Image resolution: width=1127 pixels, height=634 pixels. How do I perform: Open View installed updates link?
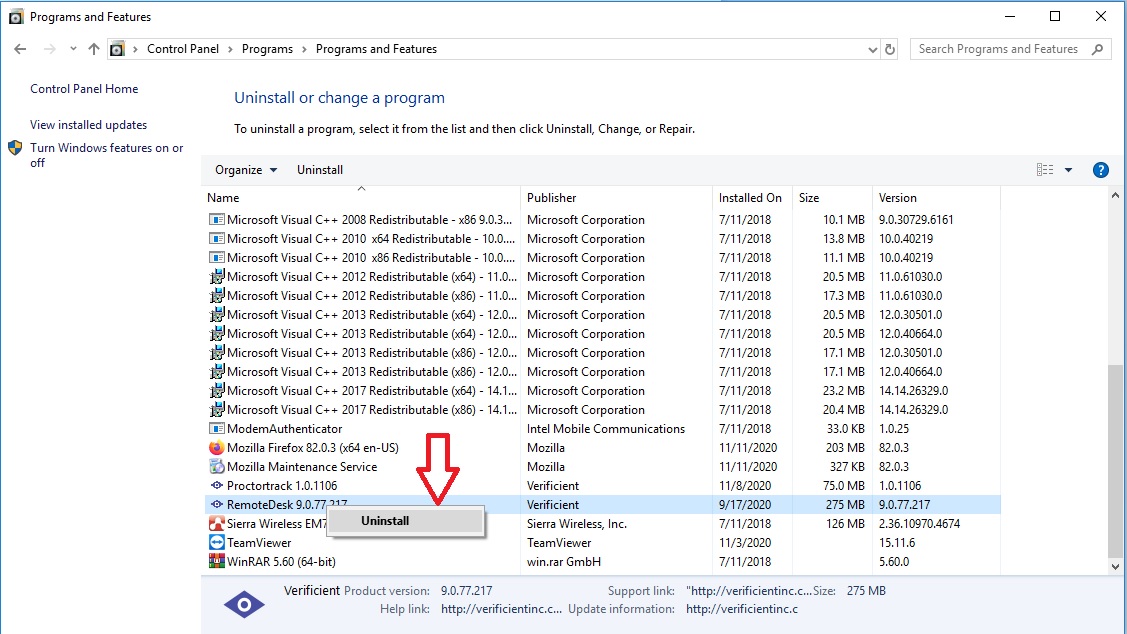coord(88,124)
